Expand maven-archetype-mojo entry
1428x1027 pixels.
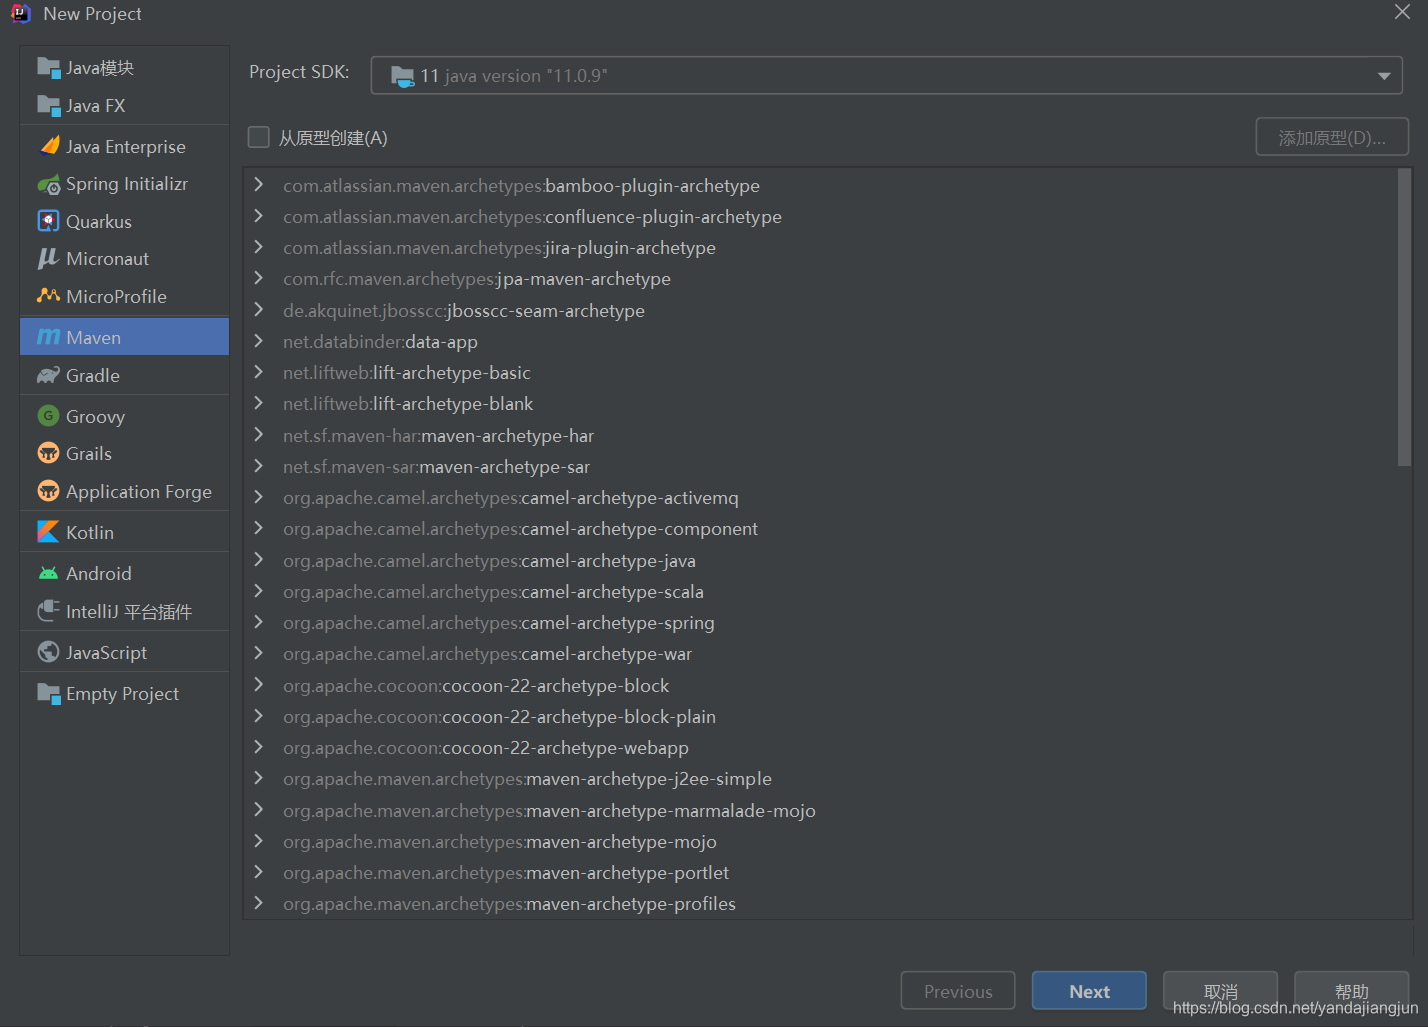259,841
